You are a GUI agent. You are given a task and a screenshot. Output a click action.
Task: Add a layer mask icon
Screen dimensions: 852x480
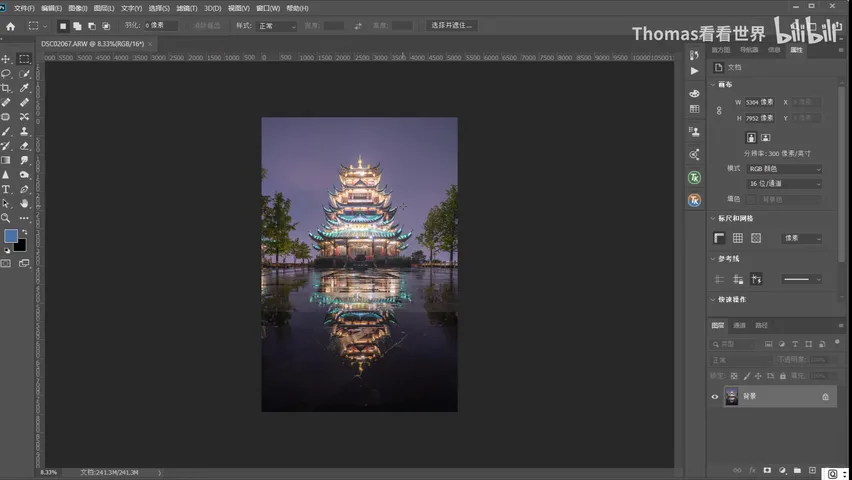point(767,470)
